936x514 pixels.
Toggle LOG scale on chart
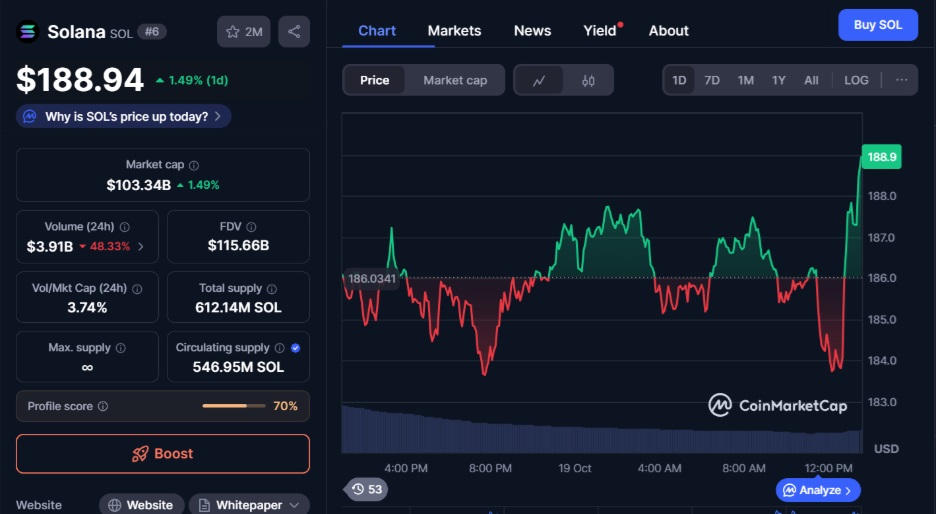856,80
